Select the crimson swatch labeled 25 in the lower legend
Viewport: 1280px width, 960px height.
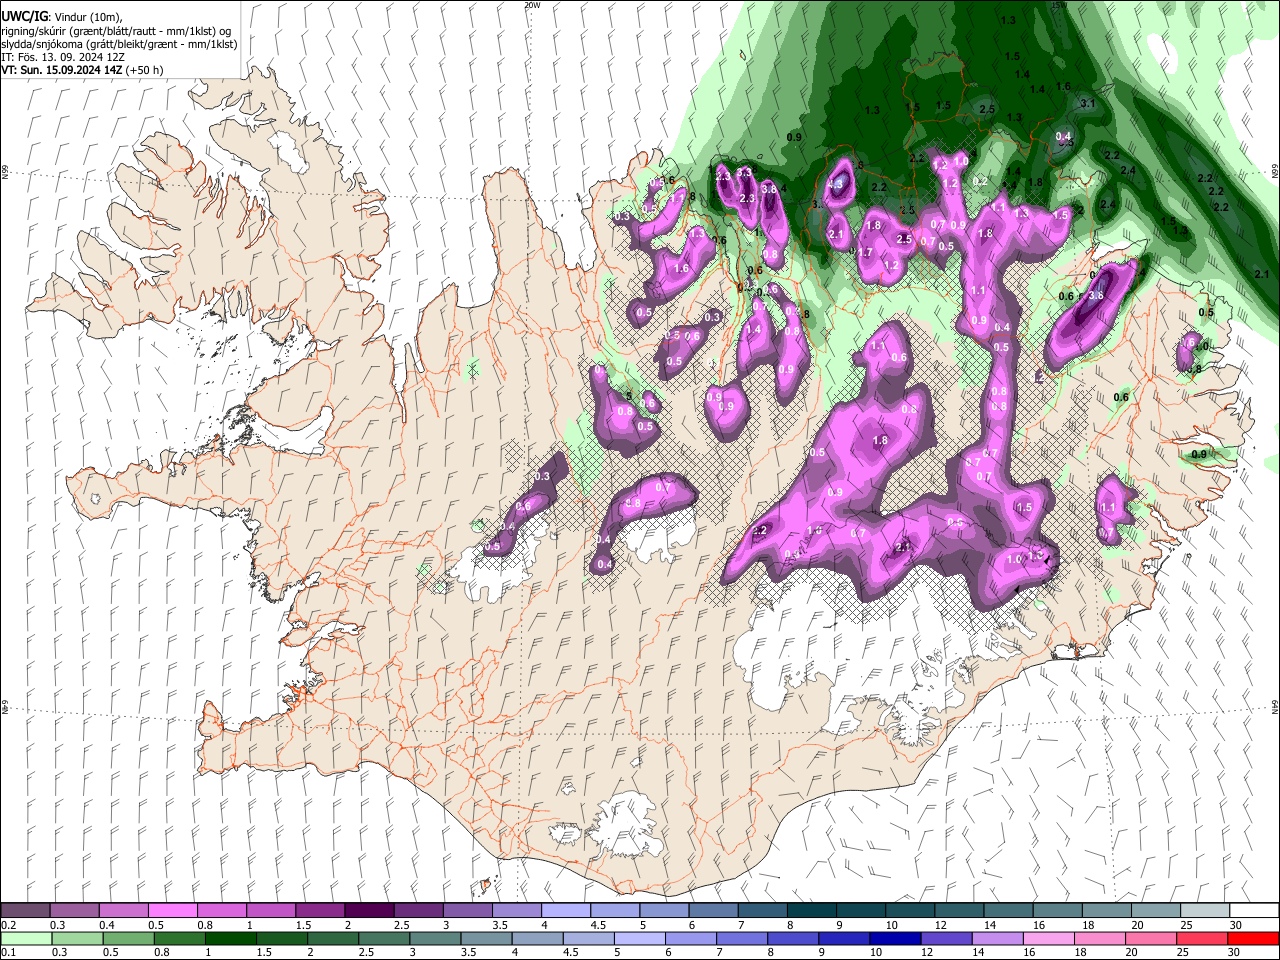pyautogui.click(x=1201, y=938)
